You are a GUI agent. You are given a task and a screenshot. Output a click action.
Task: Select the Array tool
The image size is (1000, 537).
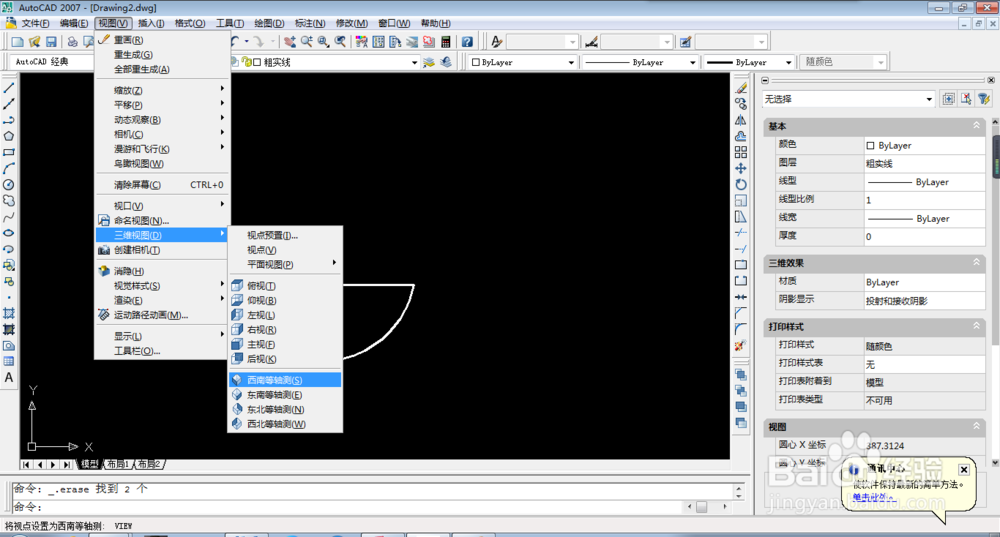coord(740,152)
